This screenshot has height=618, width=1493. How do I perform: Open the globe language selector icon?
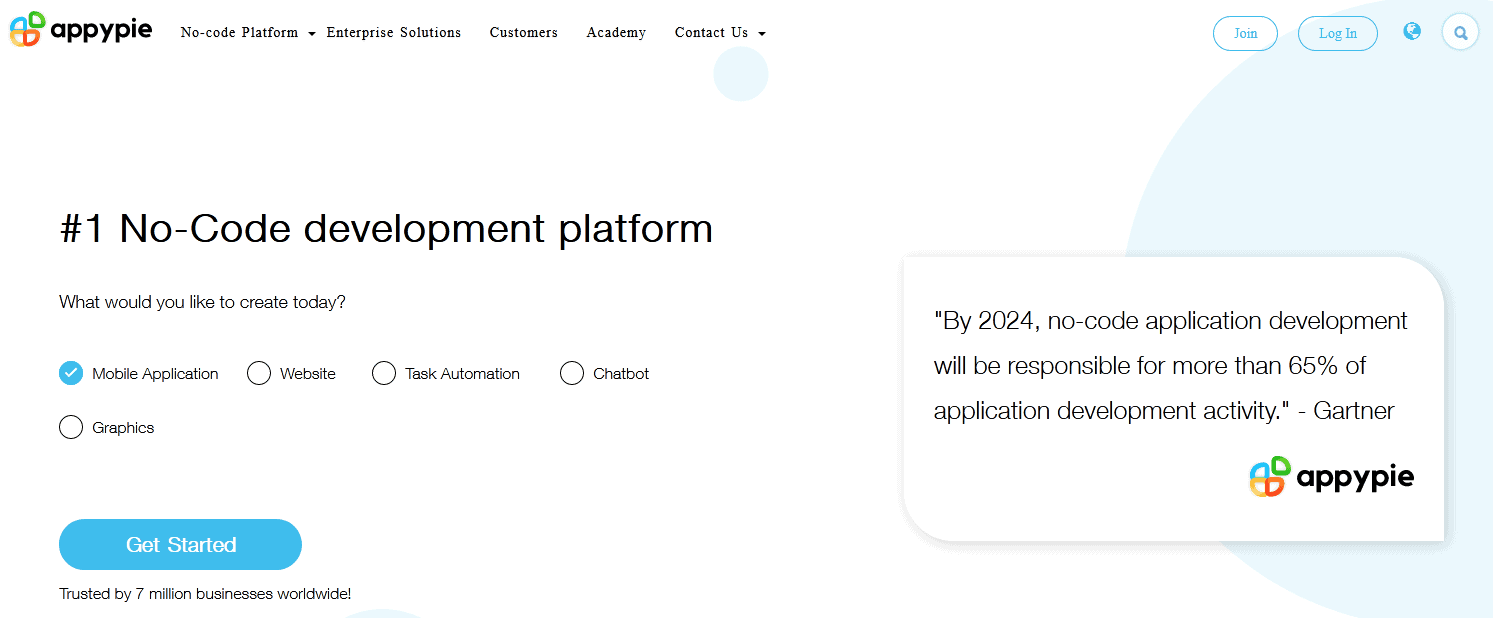pos(1412,32)
